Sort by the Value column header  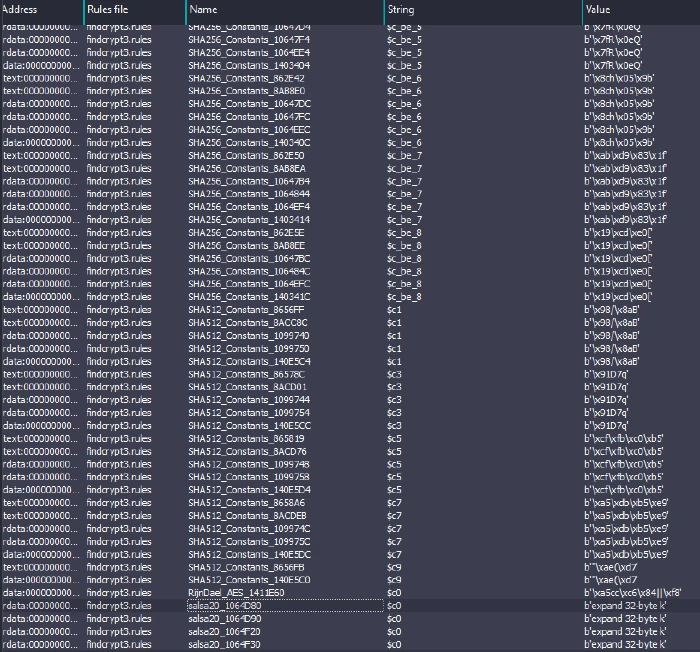641,9
